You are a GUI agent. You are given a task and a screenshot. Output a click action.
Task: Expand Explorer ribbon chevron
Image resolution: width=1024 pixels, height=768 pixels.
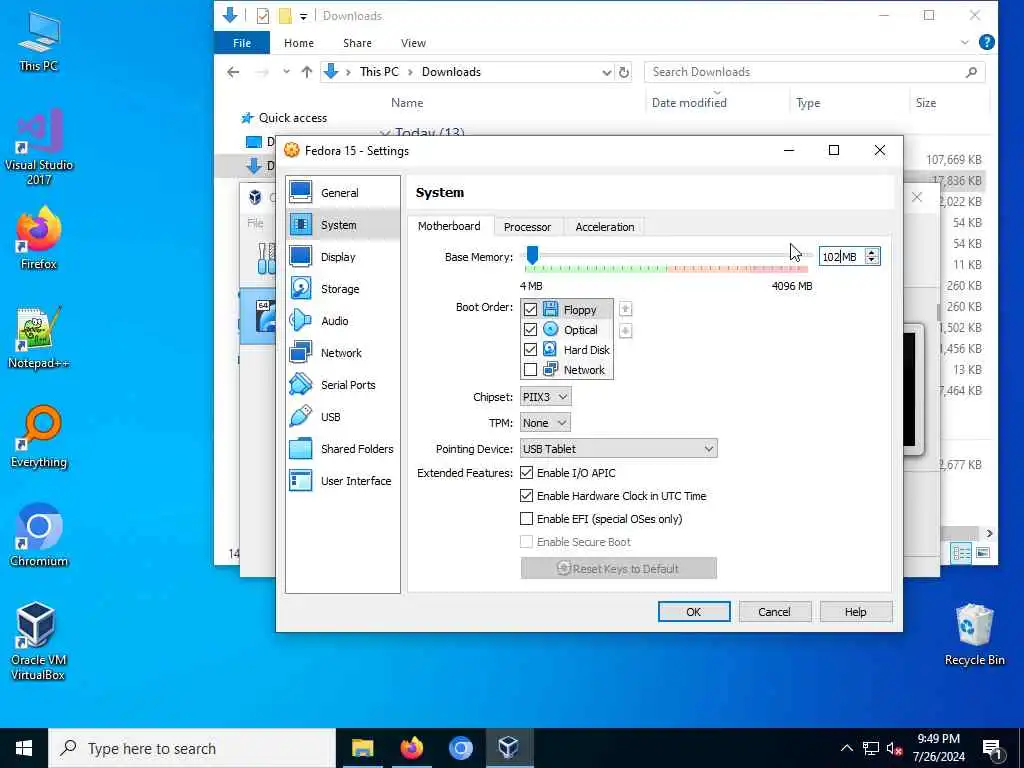[x=965, y=42]
